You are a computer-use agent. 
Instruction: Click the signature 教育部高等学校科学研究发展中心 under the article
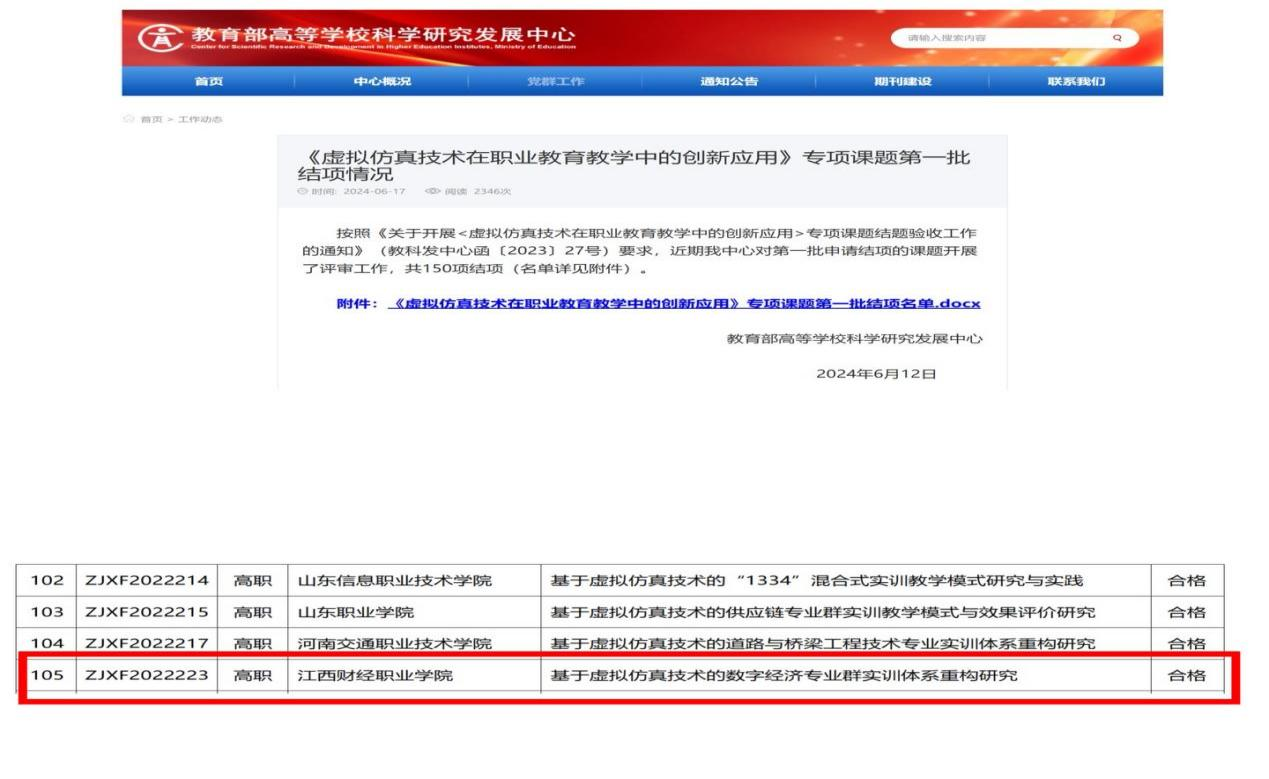tap(855, 339)
